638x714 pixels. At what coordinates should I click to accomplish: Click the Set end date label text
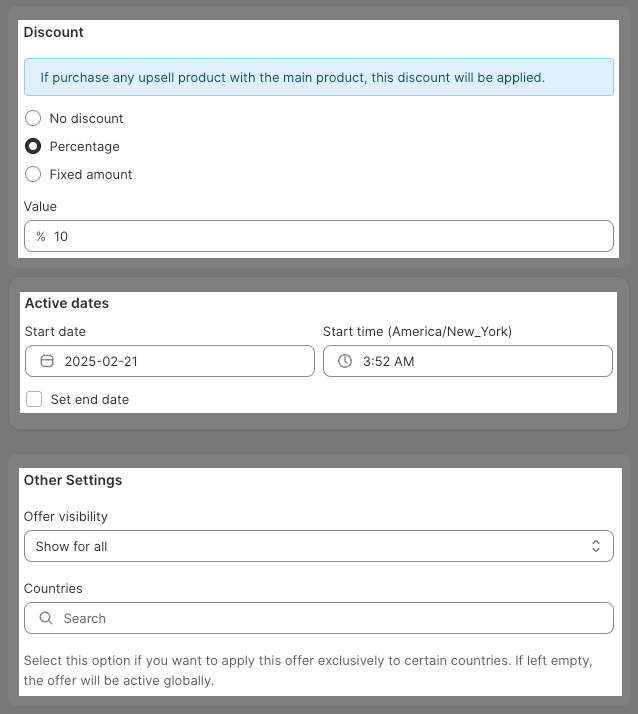[90, 399]
